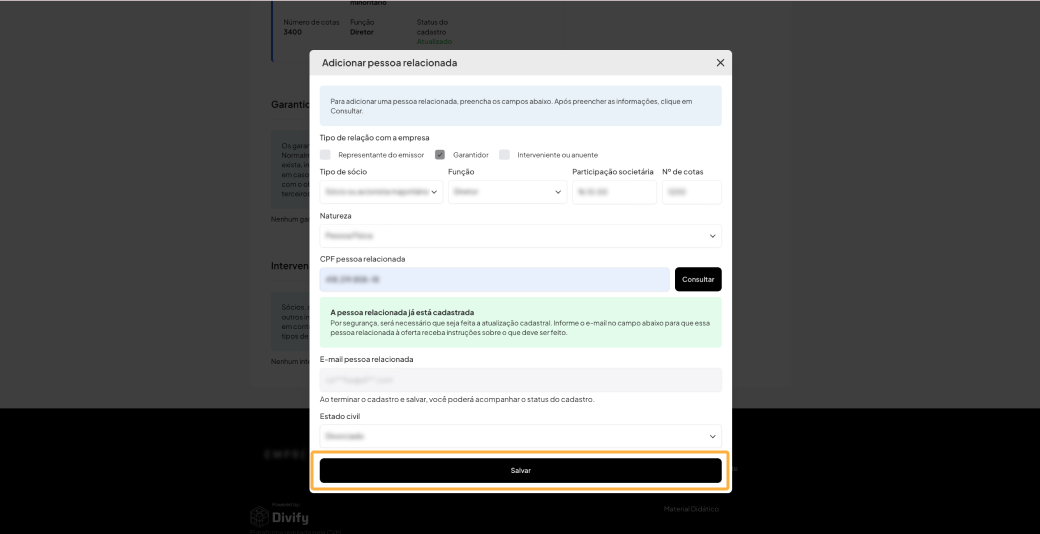
Task: Click the Consultar button
Action: tap(698, 279)
